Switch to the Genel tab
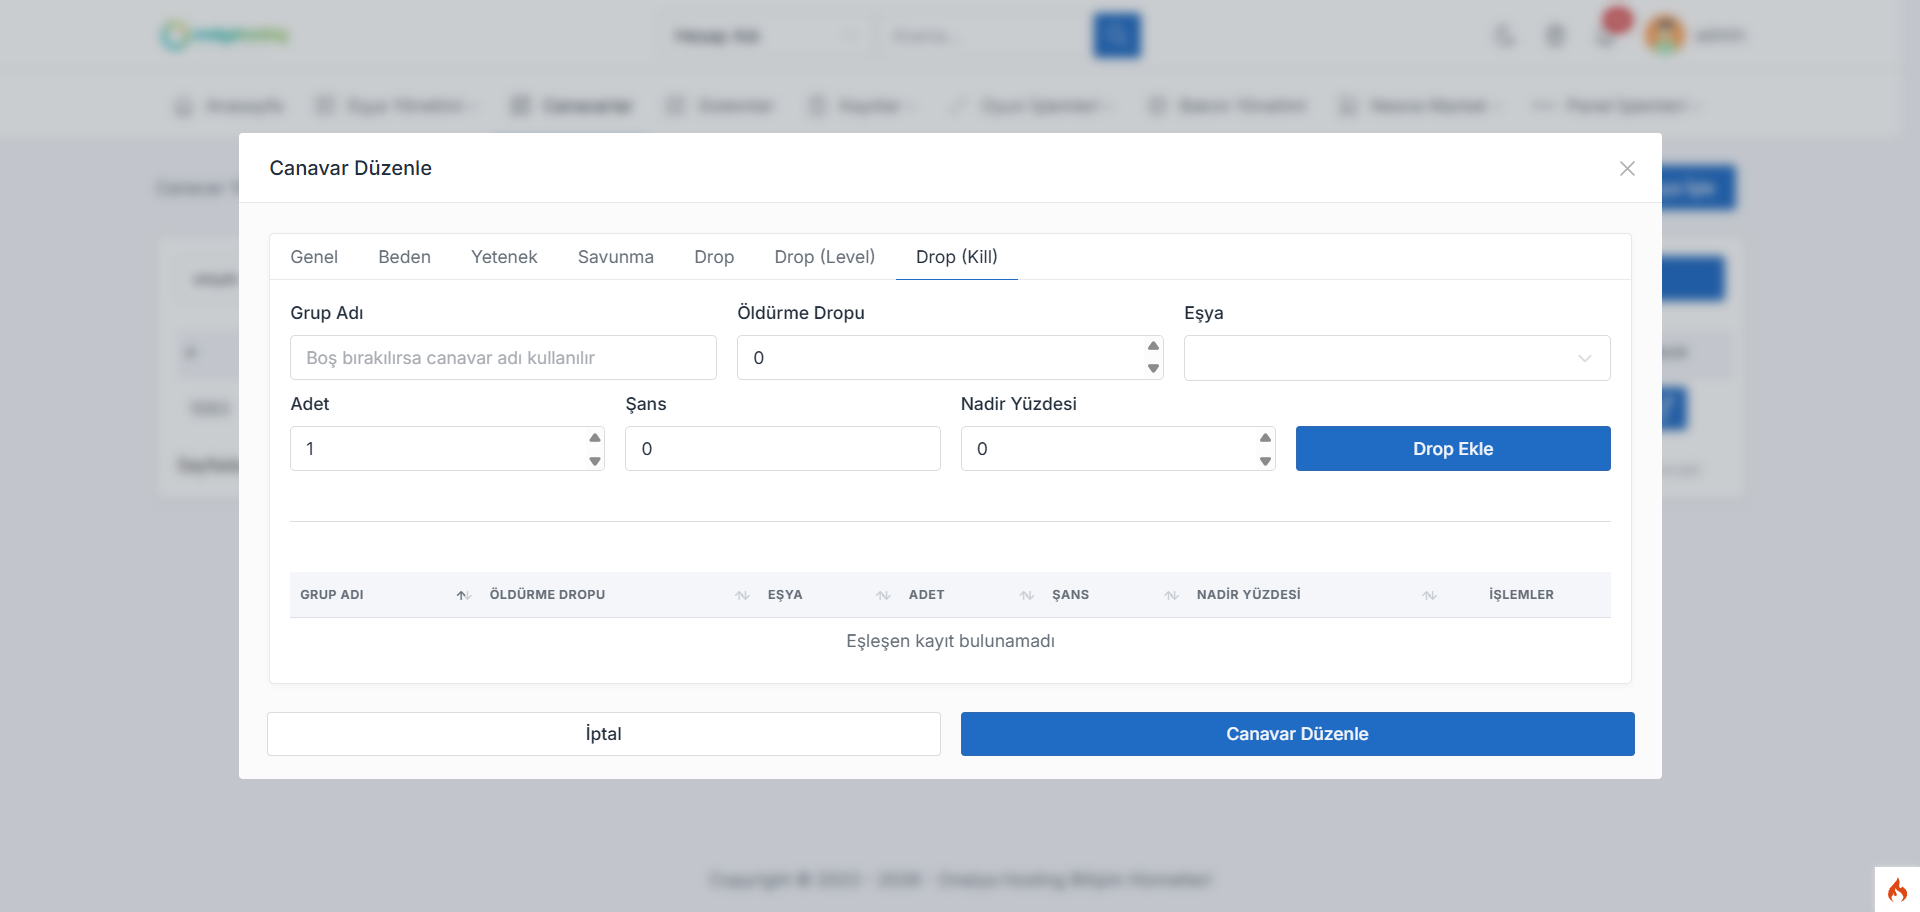The height and width of the screenshot is (912, 1920). [314, 257]
